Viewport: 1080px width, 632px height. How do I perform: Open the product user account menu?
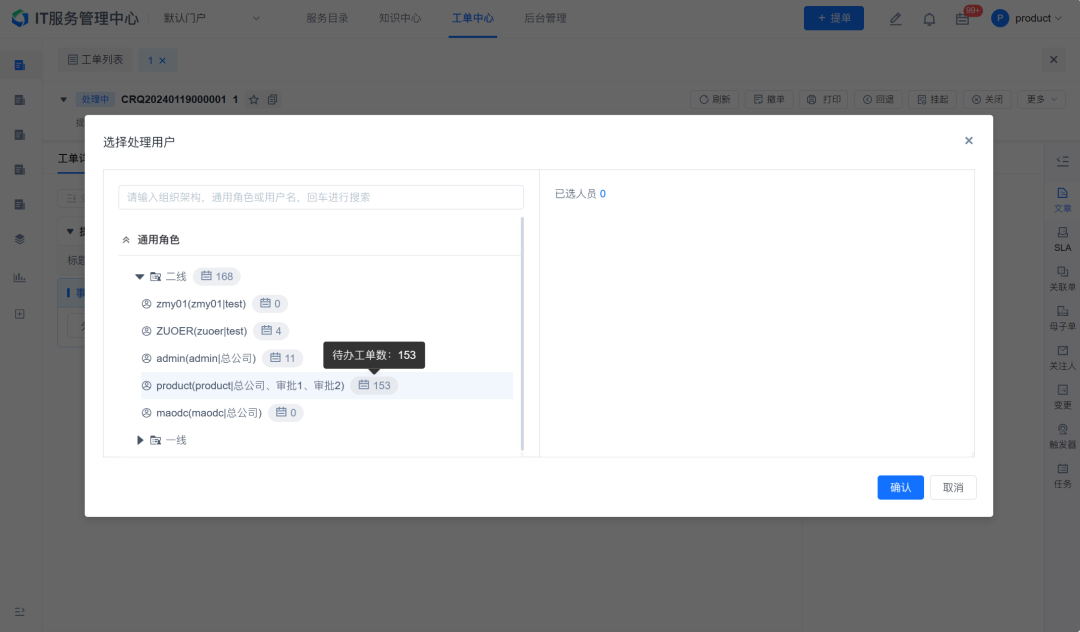1026,18
